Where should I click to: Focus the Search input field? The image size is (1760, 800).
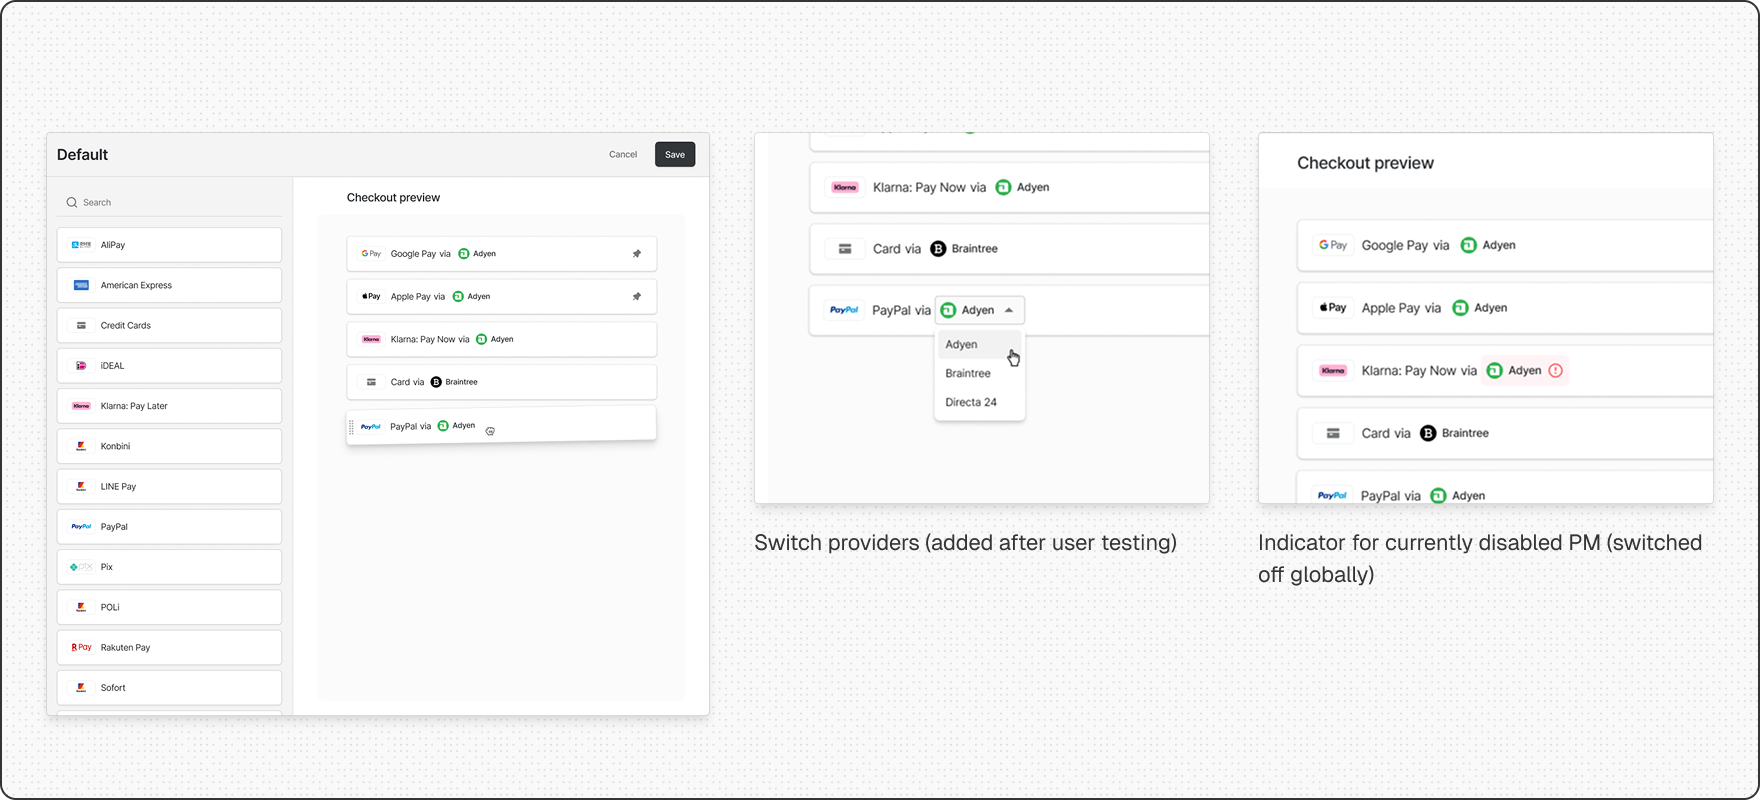(170, 202)
